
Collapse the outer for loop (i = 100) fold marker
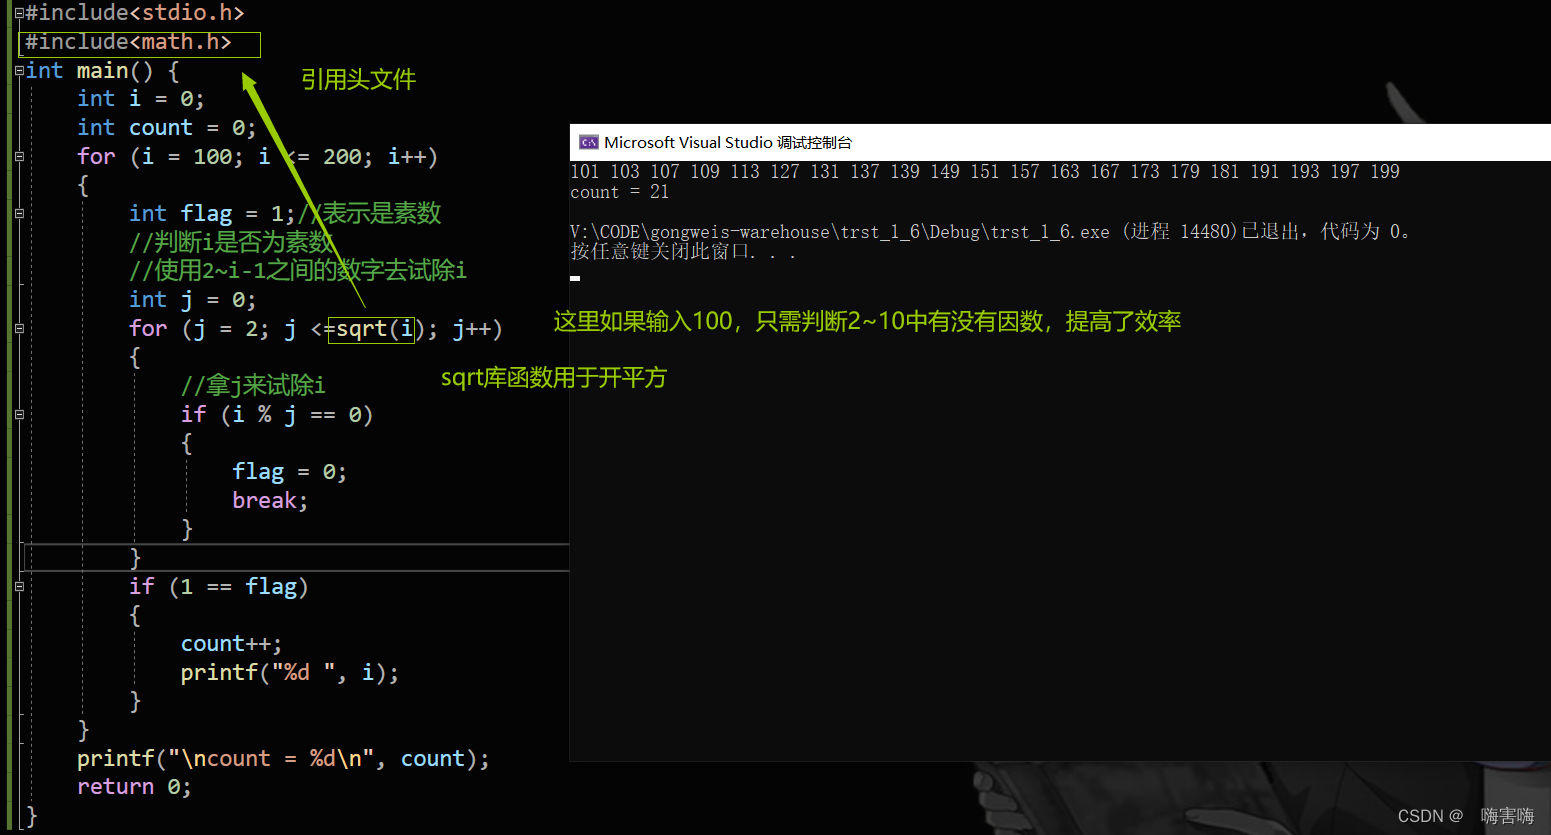pos(19,157)
